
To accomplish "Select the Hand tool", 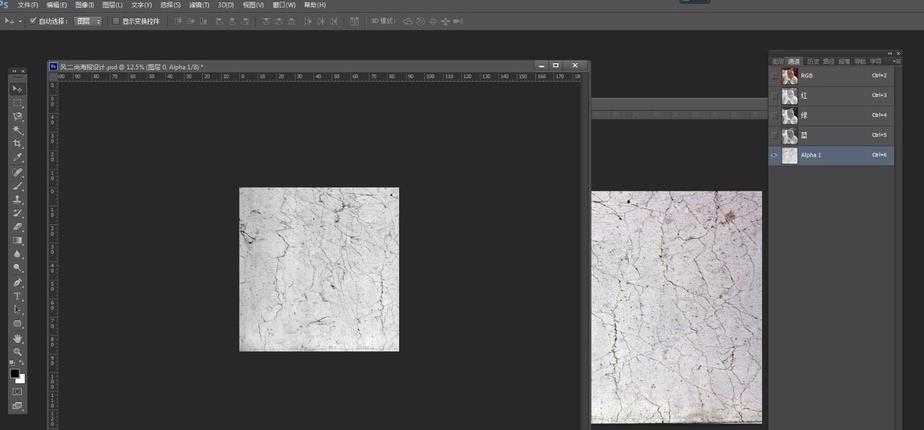I will tap(17, 338).
